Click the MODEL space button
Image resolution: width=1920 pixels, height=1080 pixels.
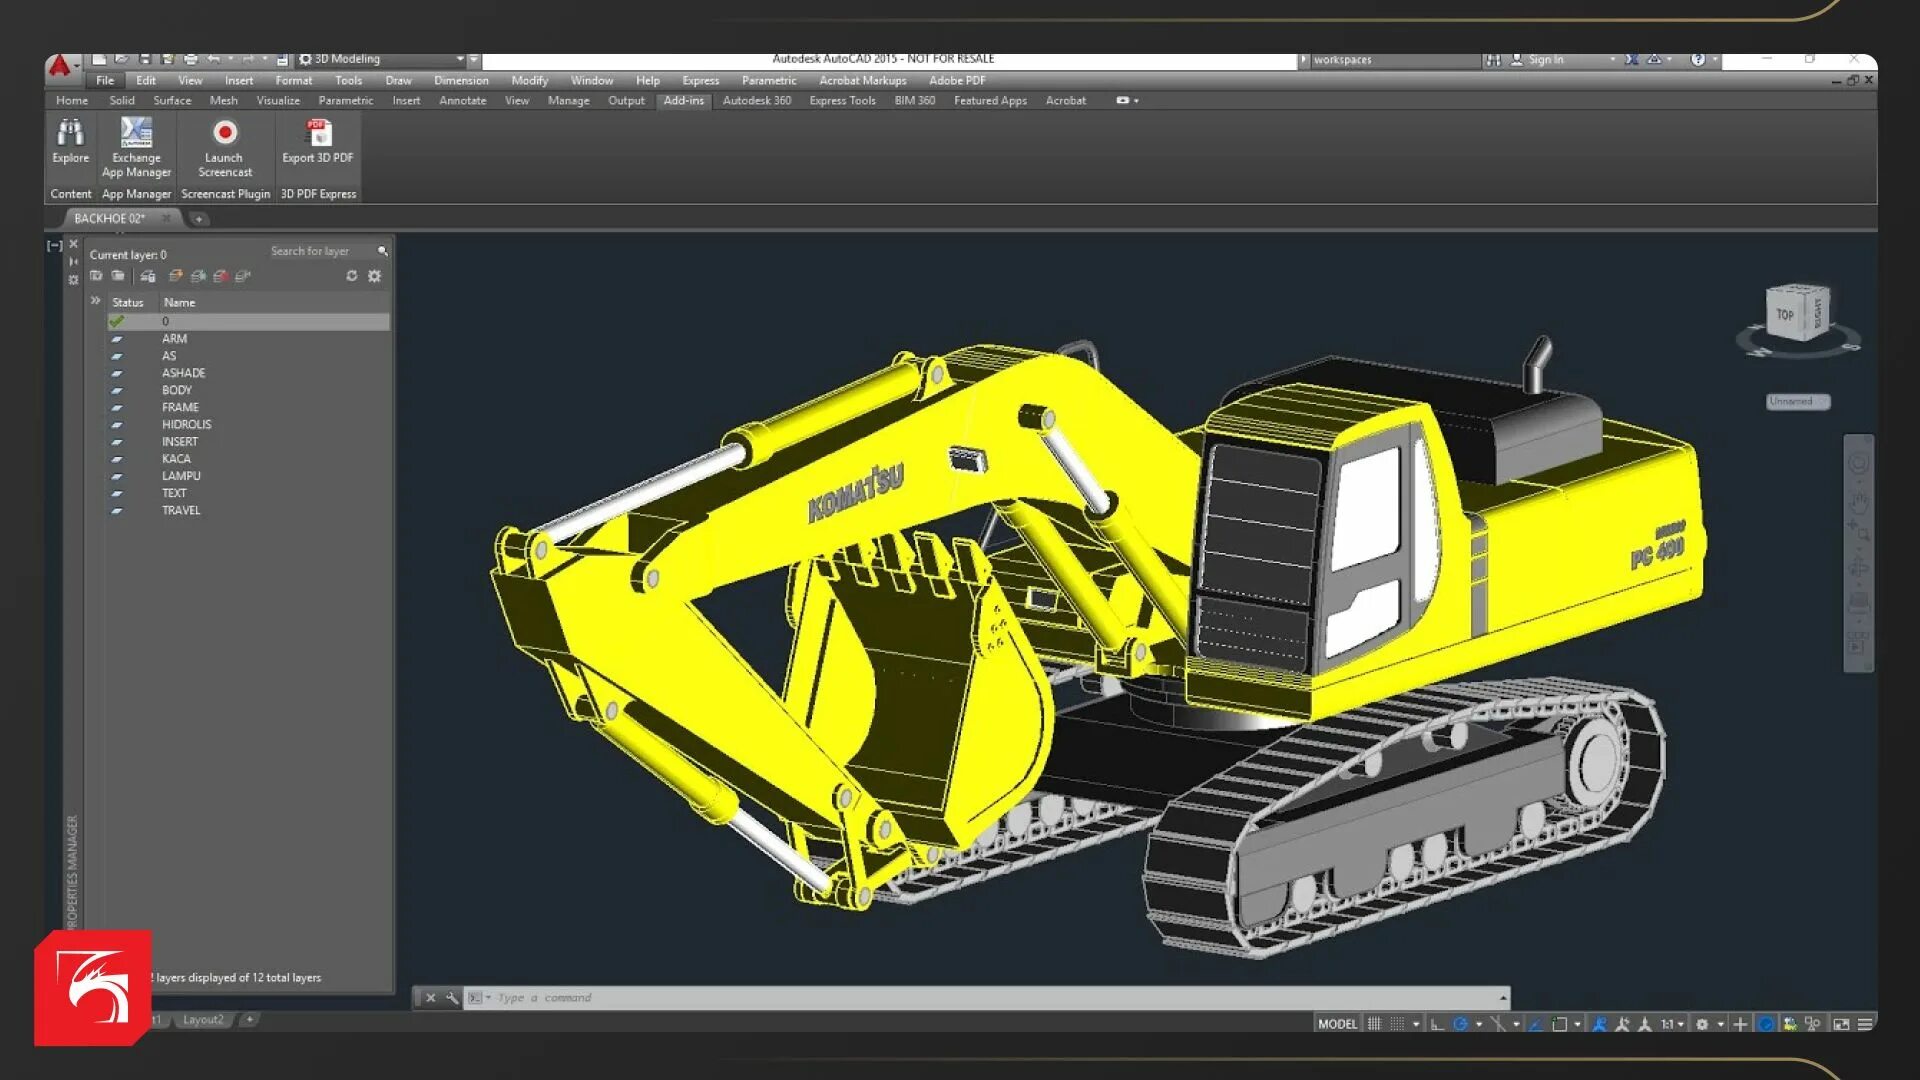[x=1337, y=1024]
